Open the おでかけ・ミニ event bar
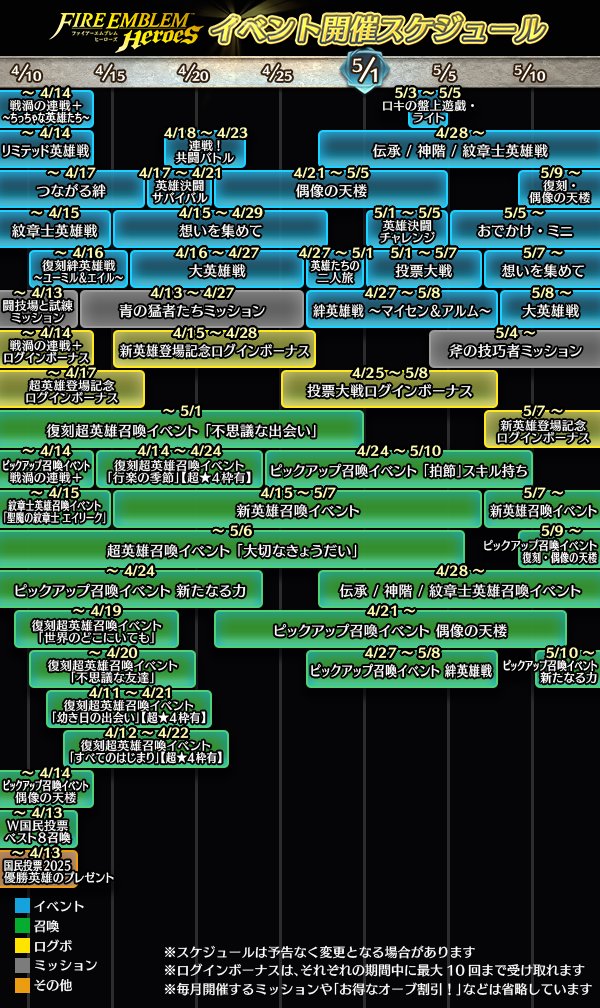Viewport: 600px width, 1008px height. 525,230
